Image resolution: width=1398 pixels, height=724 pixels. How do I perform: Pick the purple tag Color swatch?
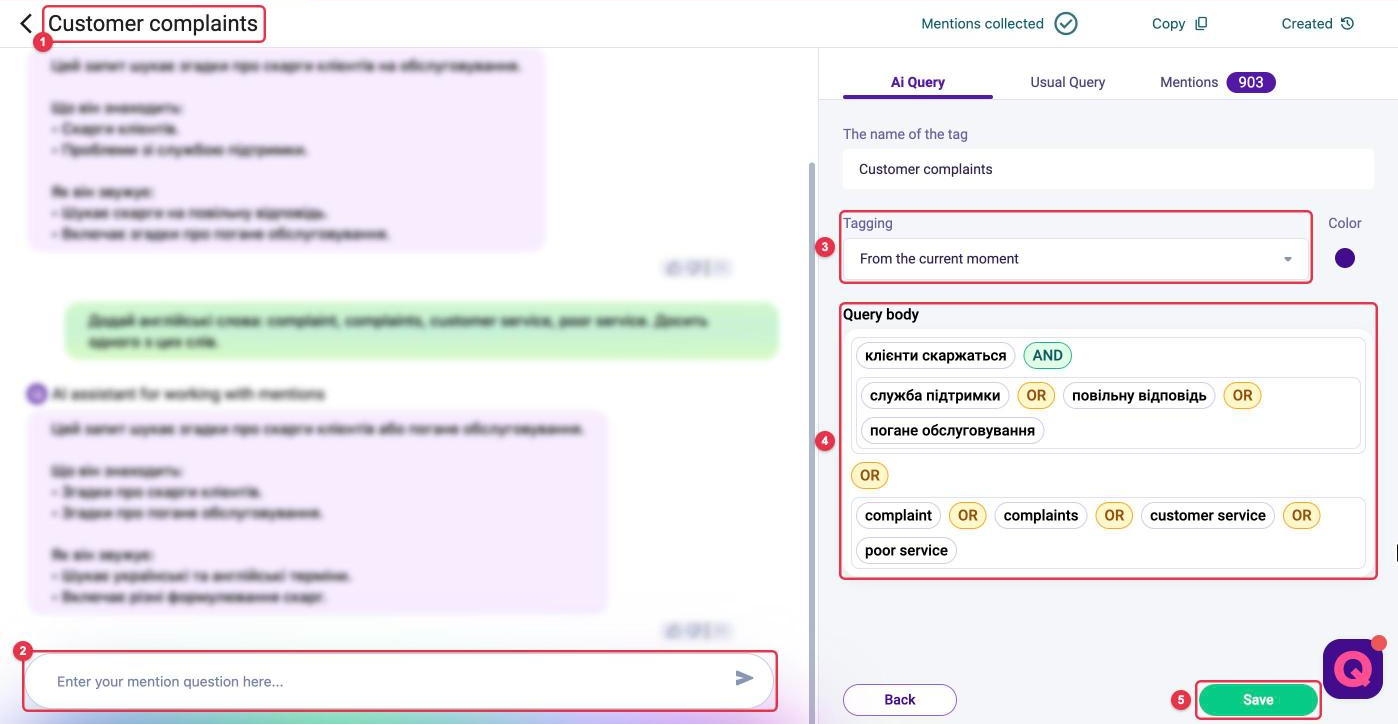1345,258
